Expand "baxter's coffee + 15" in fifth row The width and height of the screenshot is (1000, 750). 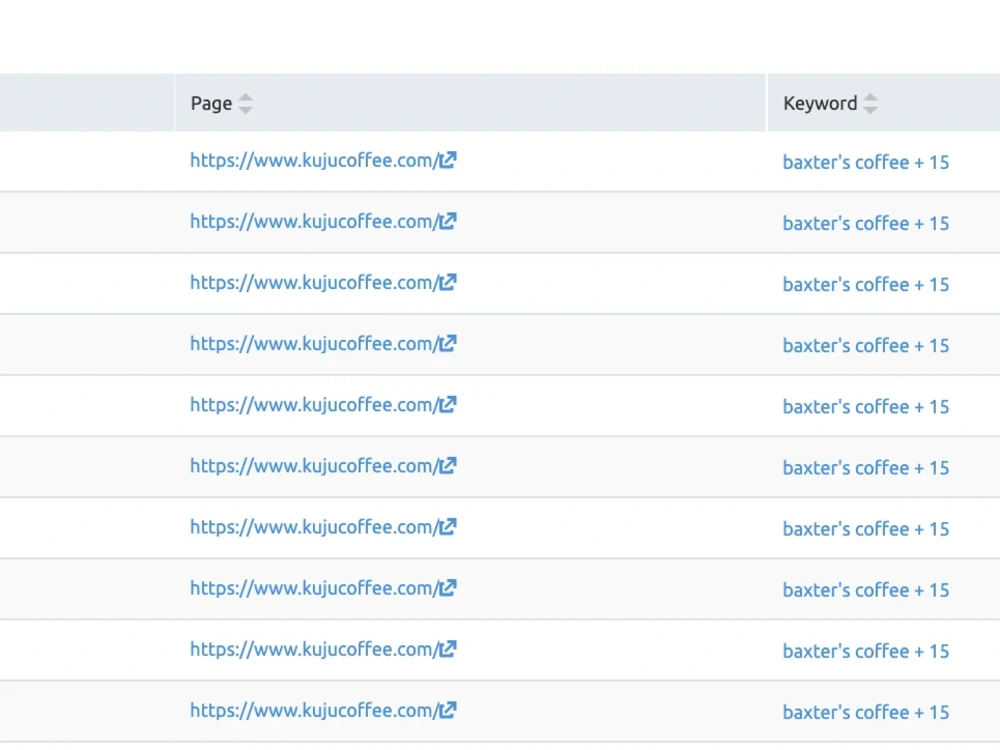click(866, 407)
